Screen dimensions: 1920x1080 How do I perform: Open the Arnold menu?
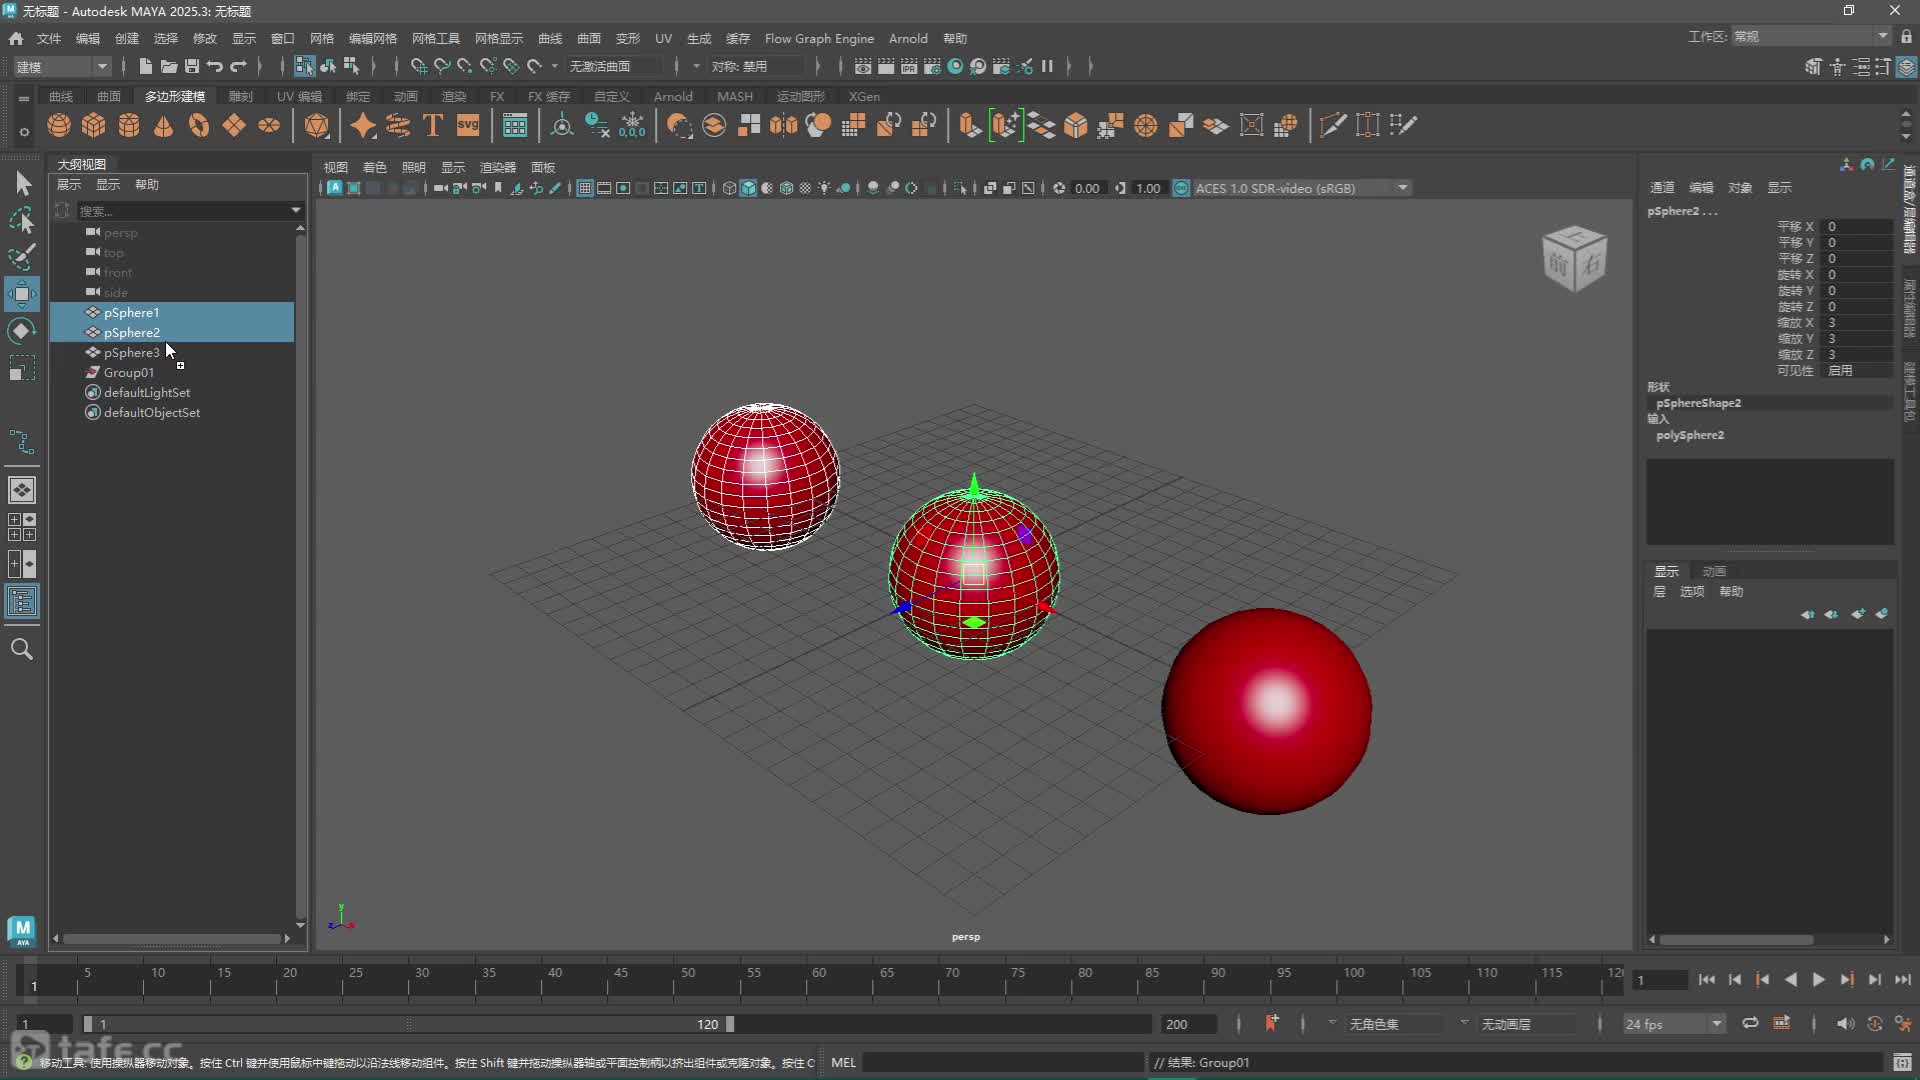[907, 38]
